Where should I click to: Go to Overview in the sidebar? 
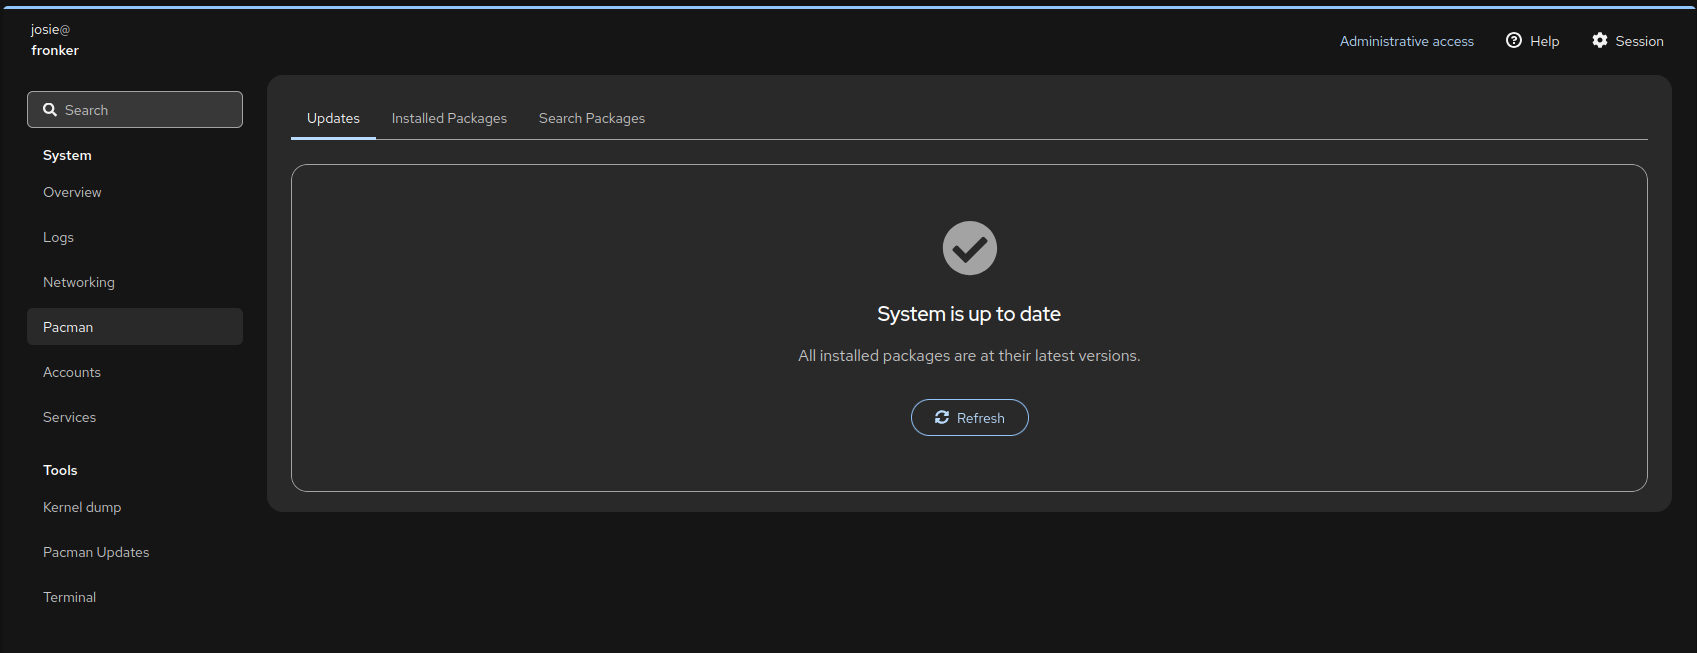[72, 192]
